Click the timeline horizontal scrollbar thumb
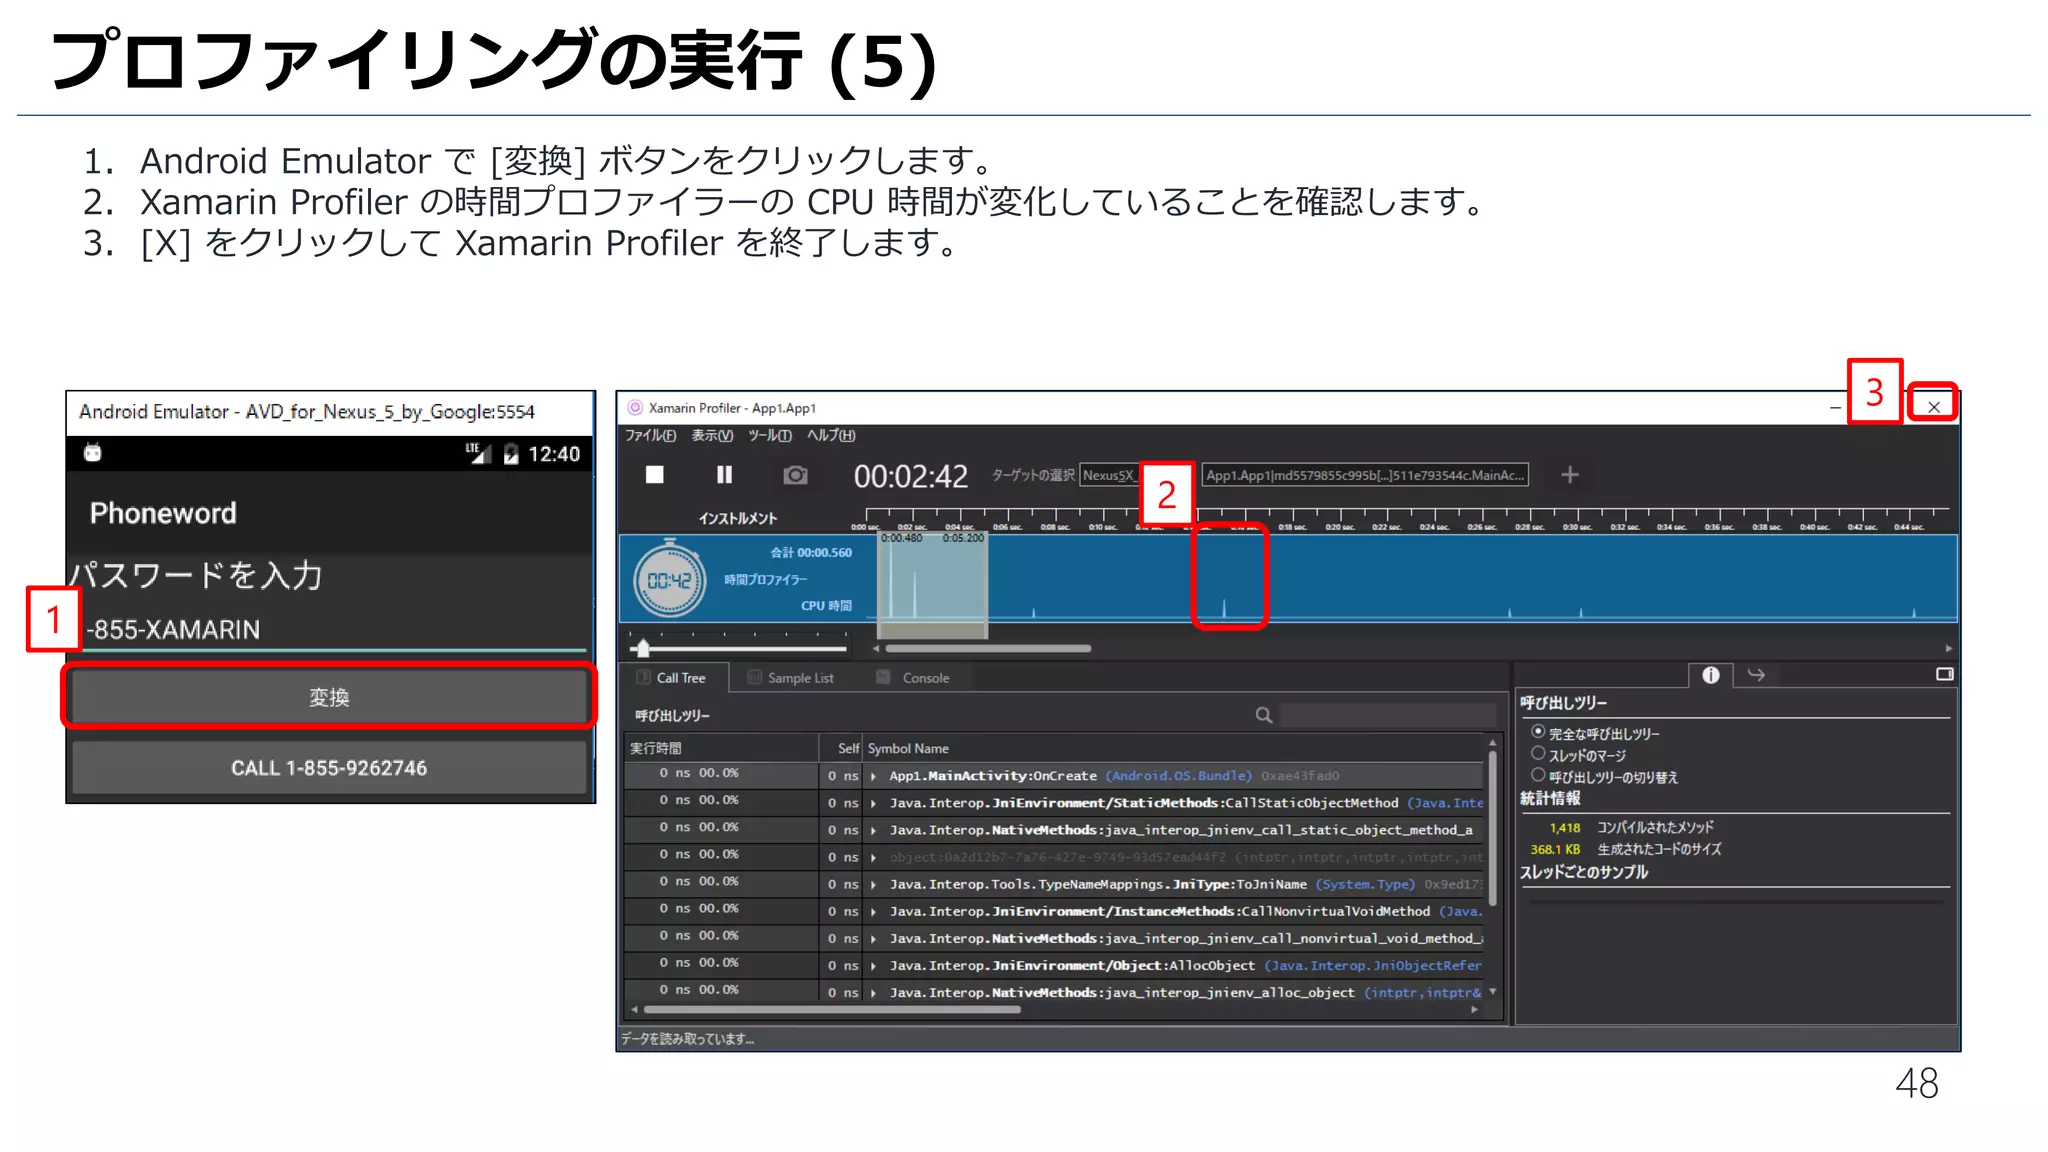Screen dimensions: 2048x1152 pyautogui.click(x=988, y=648)
